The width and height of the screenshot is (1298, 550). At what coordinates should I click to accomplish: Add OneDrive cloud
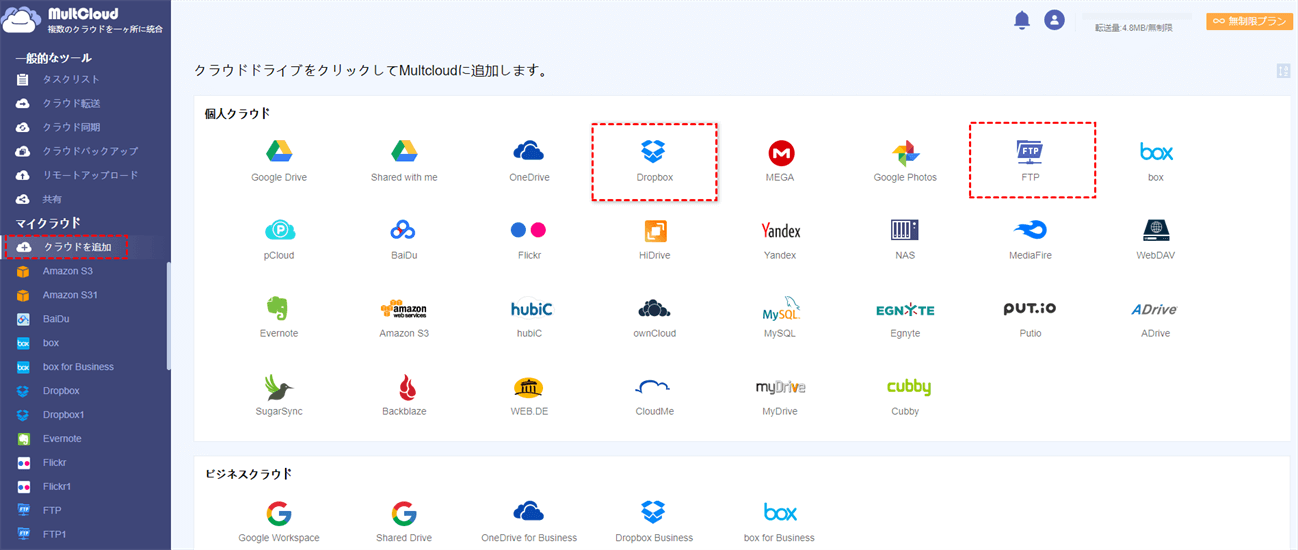click(529, 161)
